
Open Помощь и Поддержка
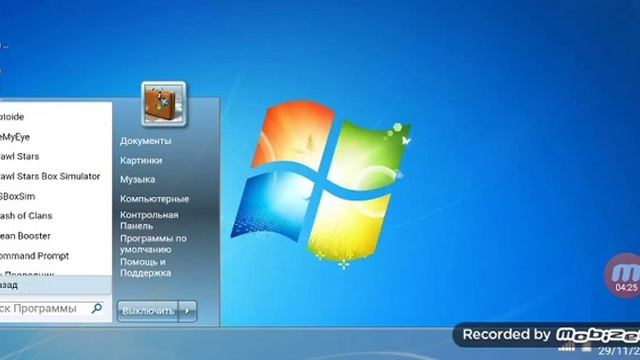coord(145,267)
